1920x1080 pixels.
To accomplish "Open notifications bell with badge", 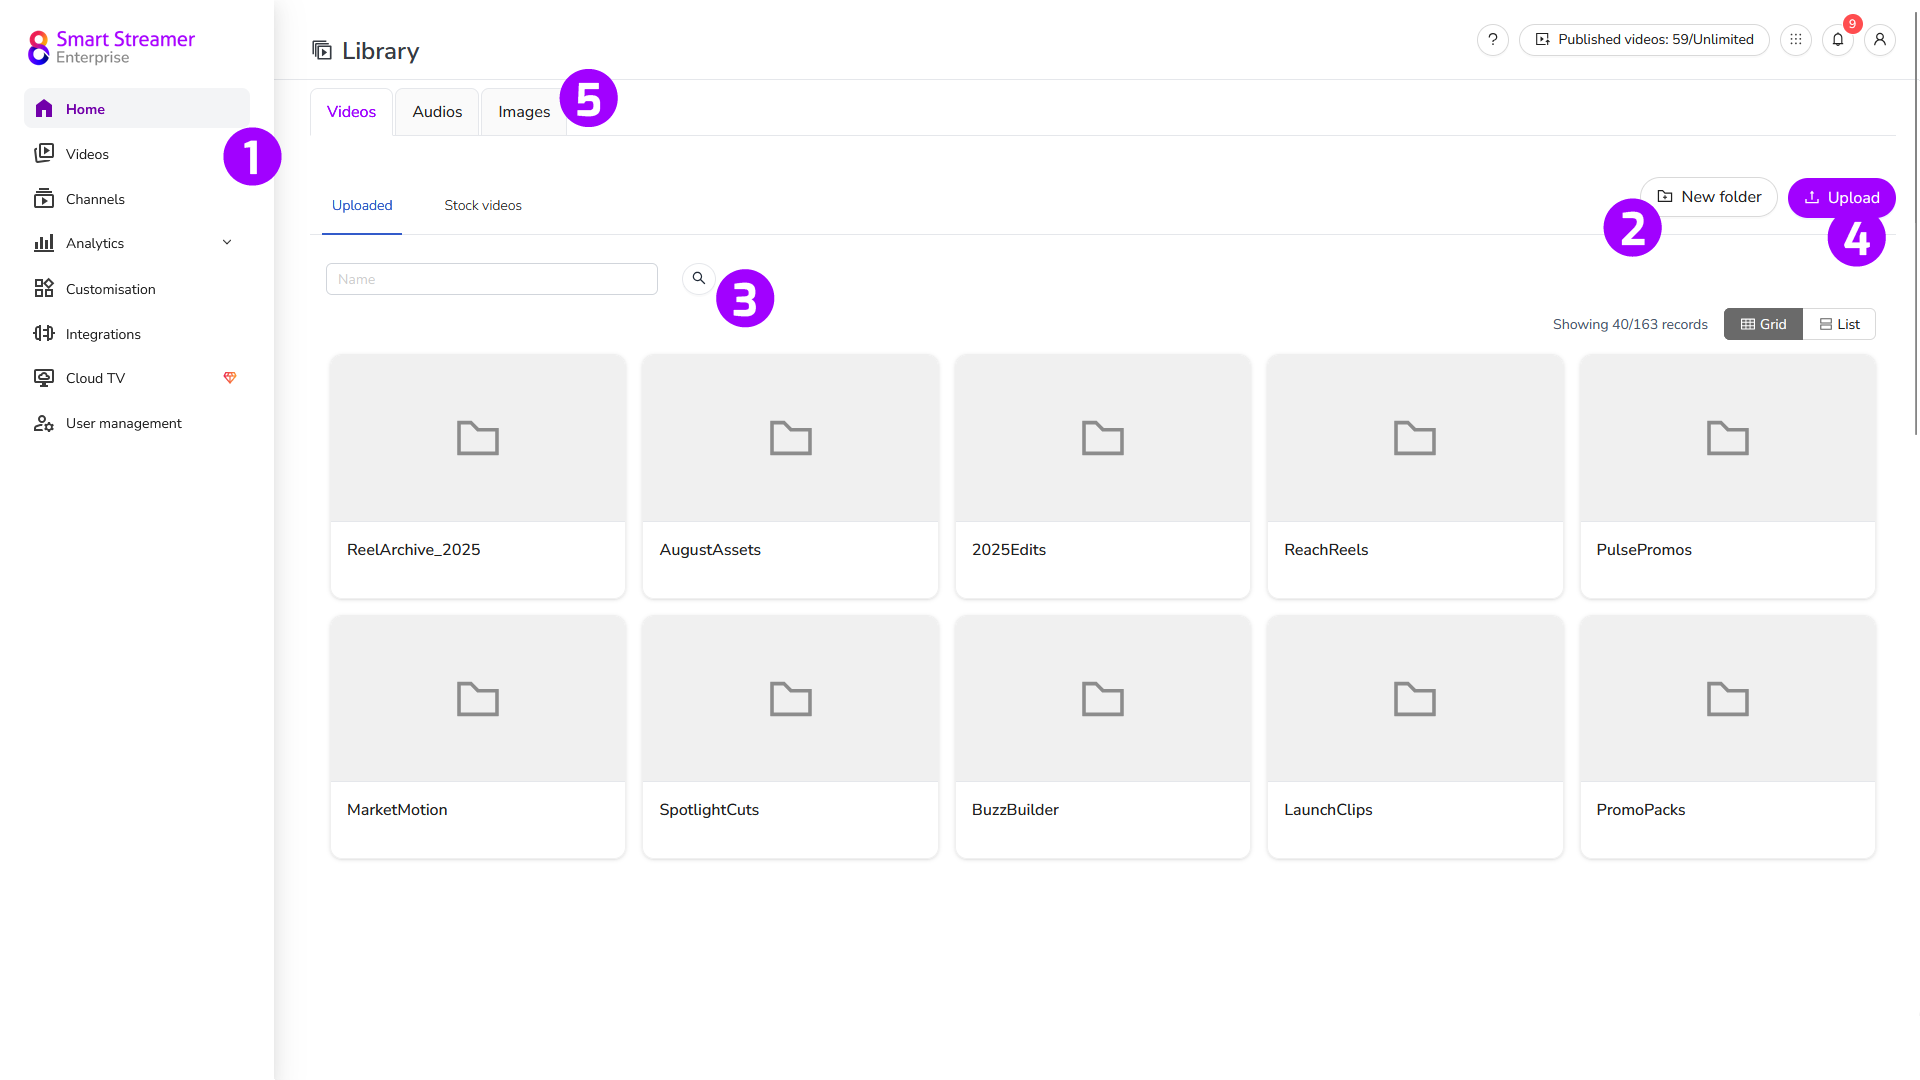I will [1838, 40].
